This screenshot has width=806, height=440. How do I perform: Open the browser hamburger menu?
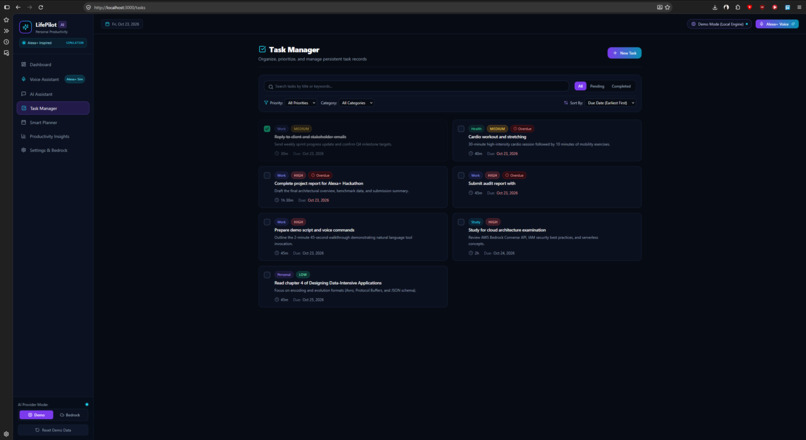tap(799, 7)
